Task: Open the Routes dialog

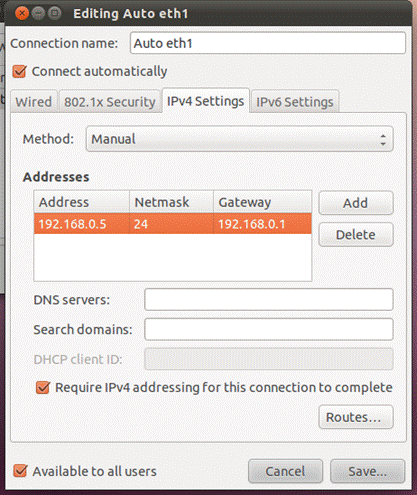Action: click(356, 417)
